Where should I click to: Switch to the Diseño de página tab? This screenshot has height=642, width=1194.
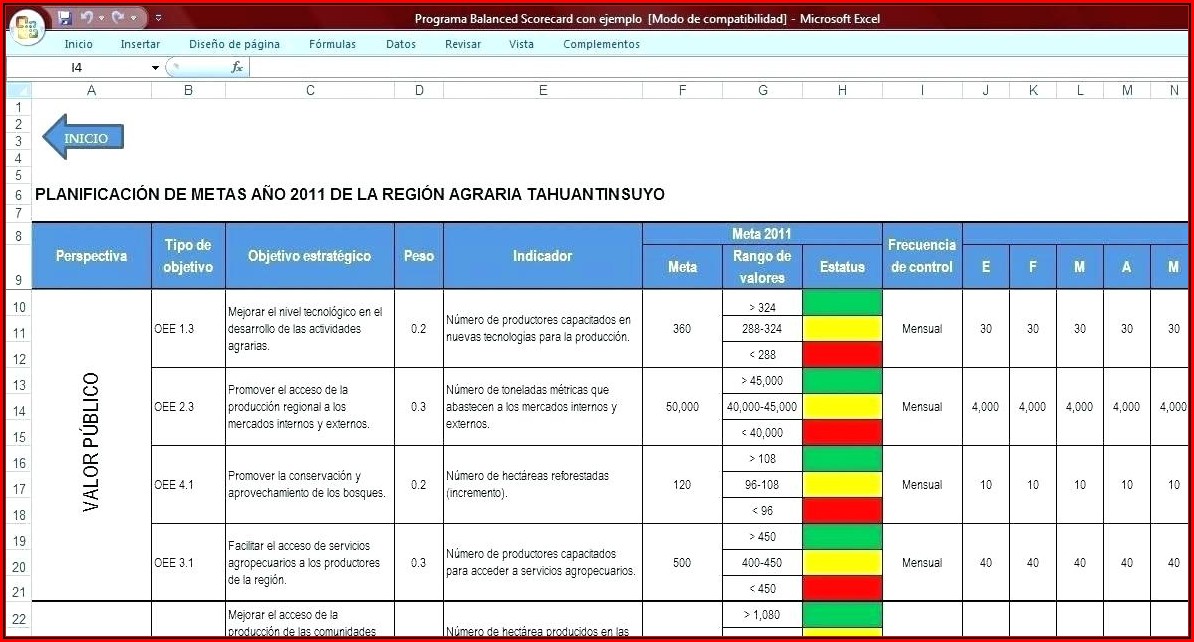tap(234, 44)
